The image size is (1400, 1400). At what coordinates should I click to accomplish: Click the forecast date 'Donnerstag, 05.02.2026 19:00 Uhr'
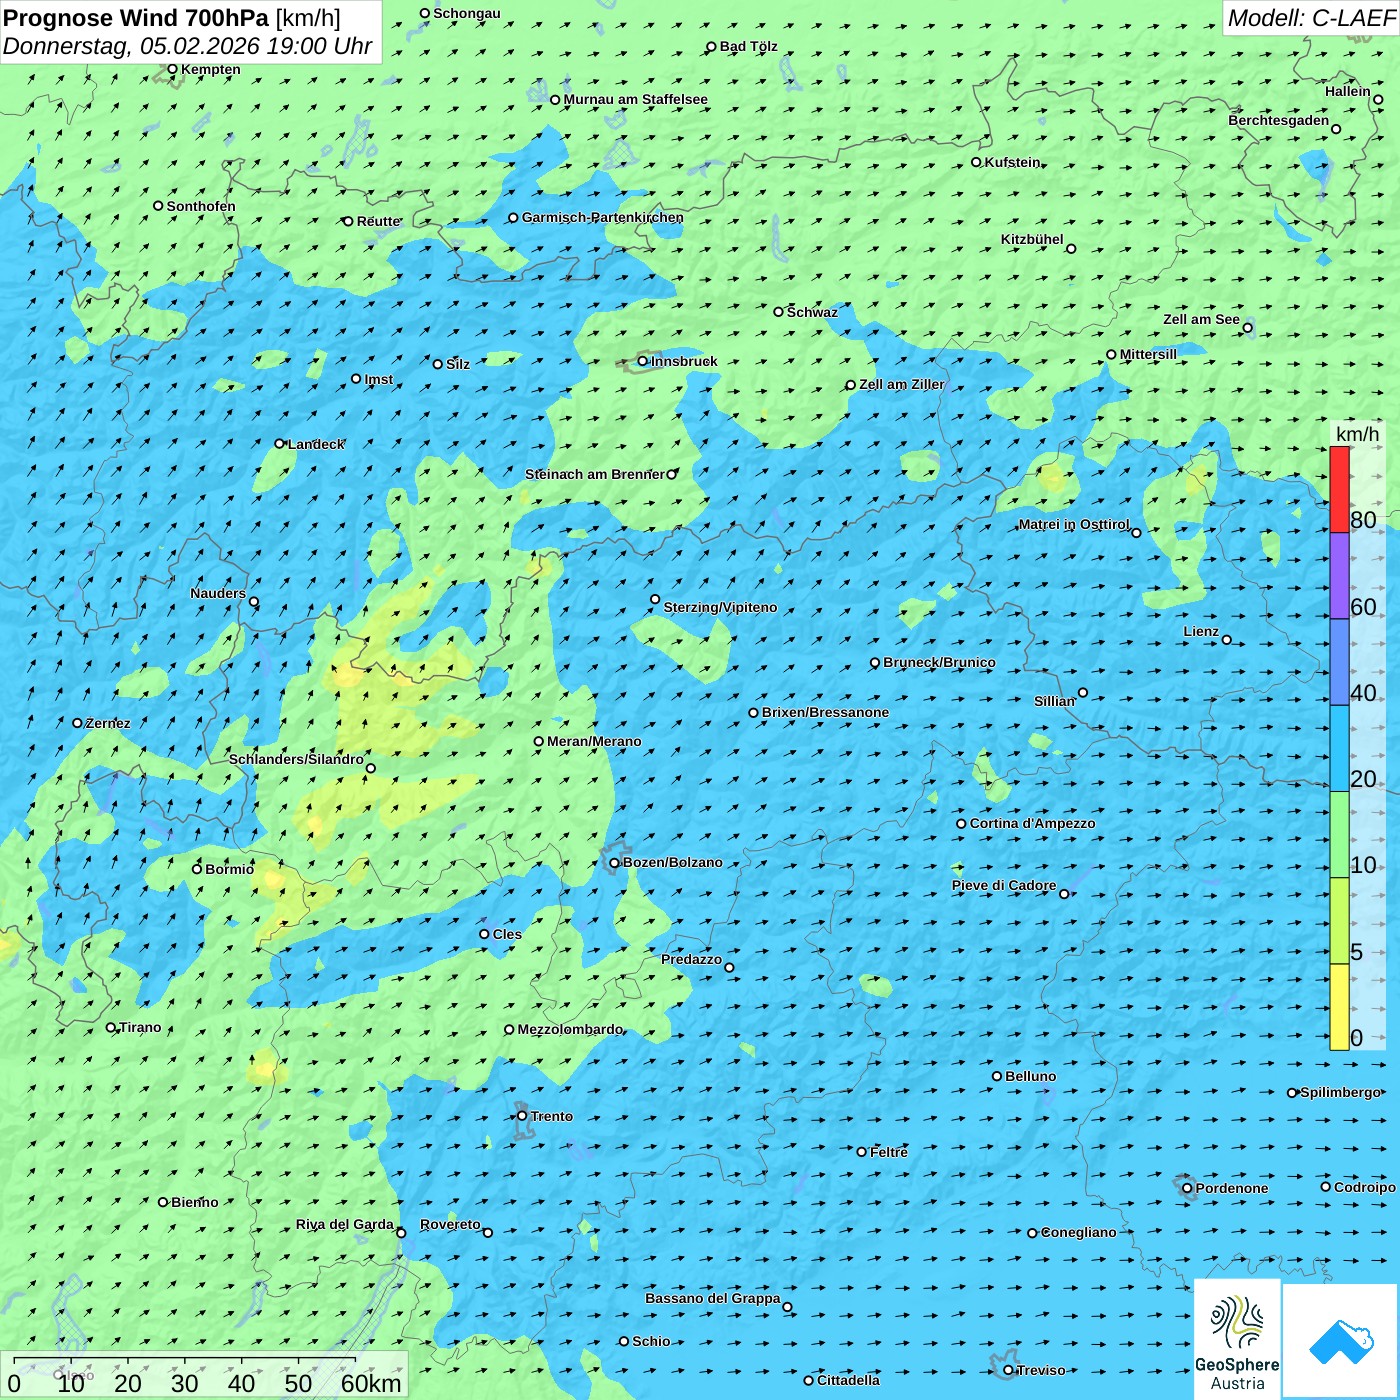pyautogui.click(x=187, y=46)
